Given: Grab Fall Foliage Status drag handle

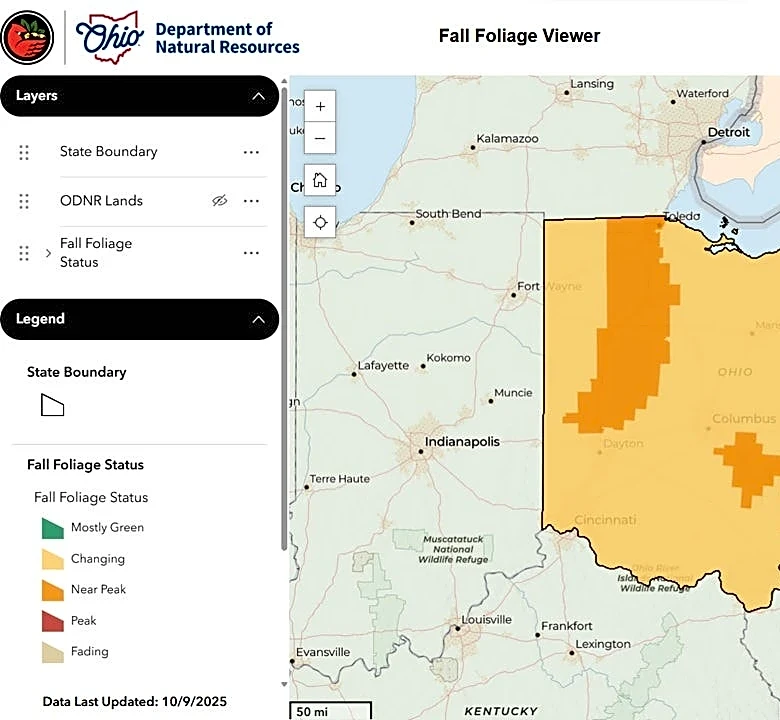Looking at the screenshot, I should click(24, 253).
